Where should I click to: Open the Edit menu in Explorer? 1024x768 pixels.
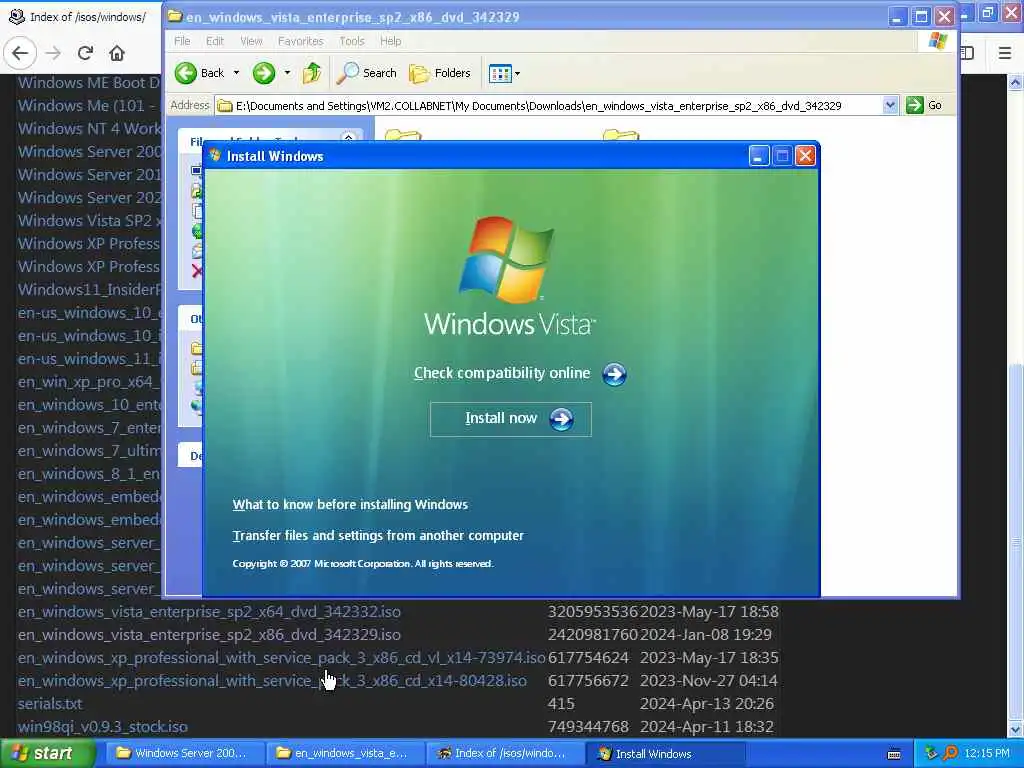click(x=215, y=41)
